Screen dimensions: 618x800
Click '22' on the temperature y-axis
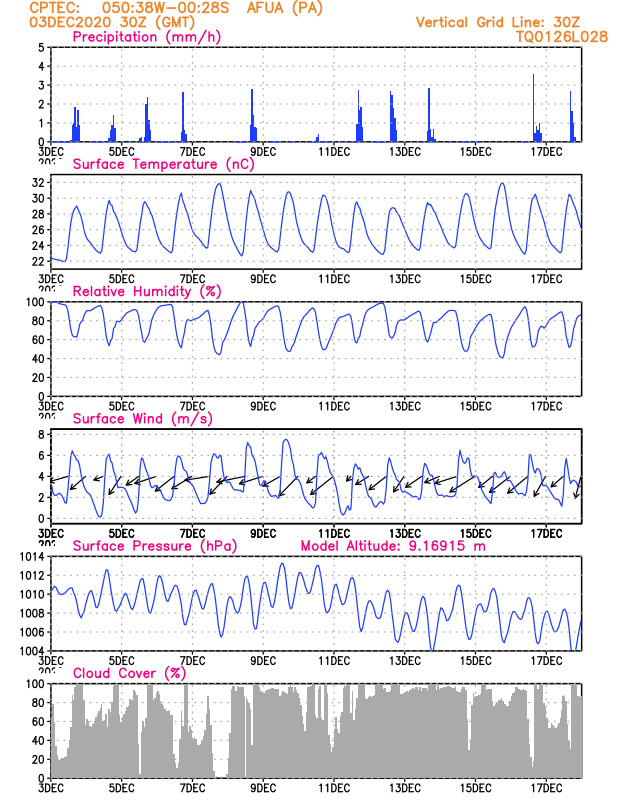tap(38, 262)
